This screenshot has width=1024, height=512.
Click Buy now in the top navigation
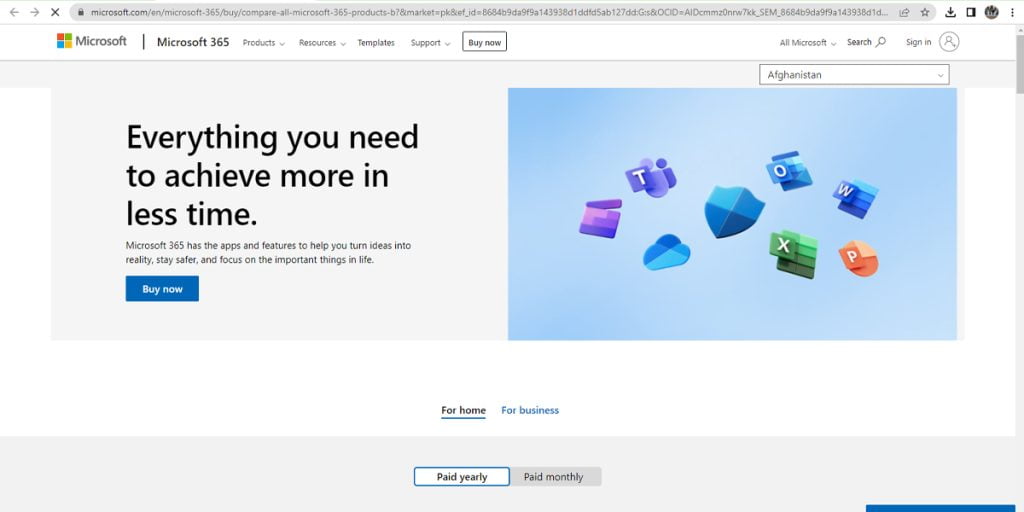(485, 42)
